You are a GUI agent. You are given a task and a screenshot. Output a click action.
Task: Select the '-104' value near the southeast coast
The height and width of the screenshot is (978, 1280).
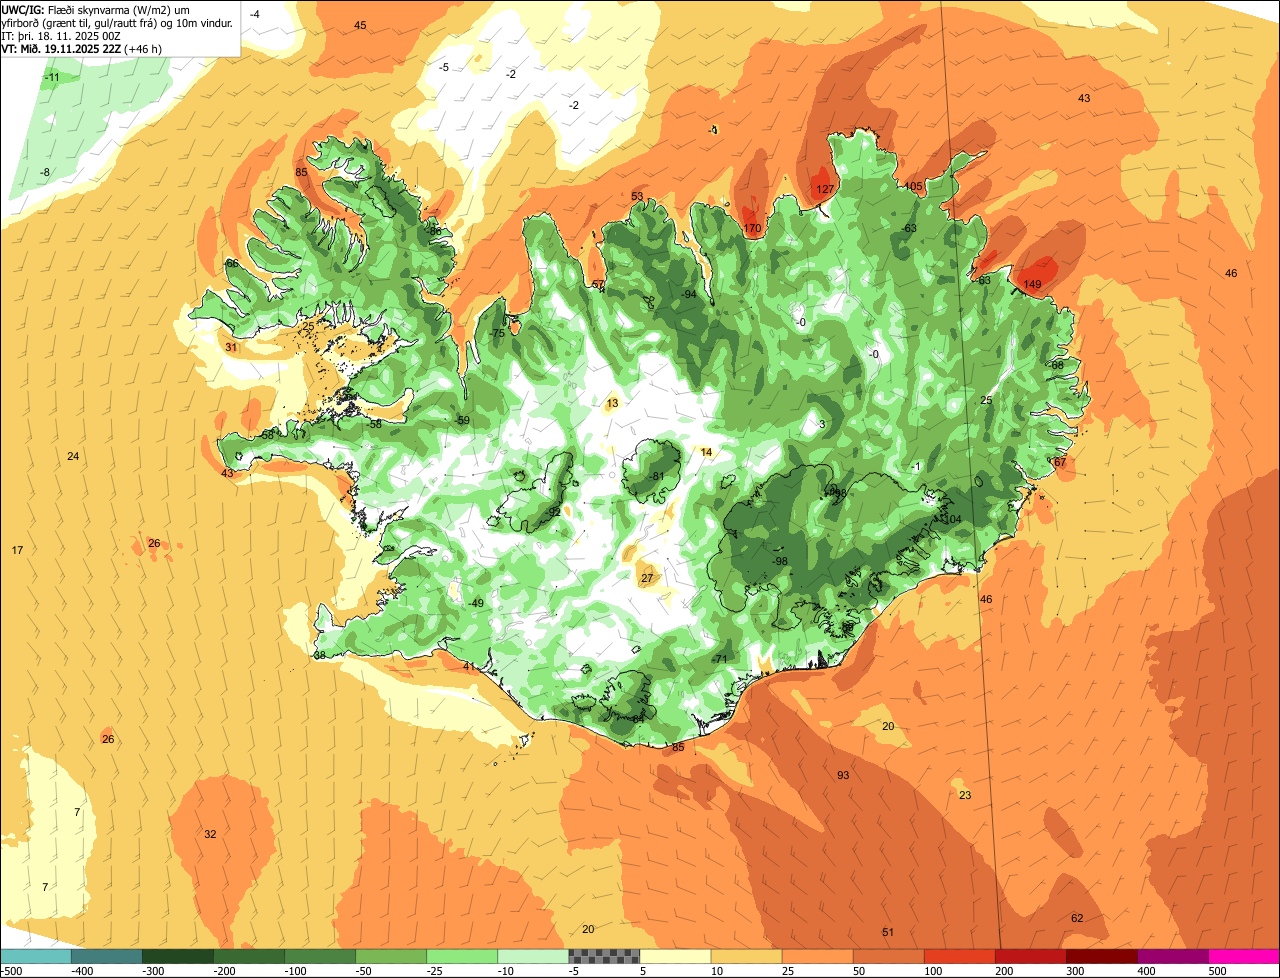click(x=951, y=519)
